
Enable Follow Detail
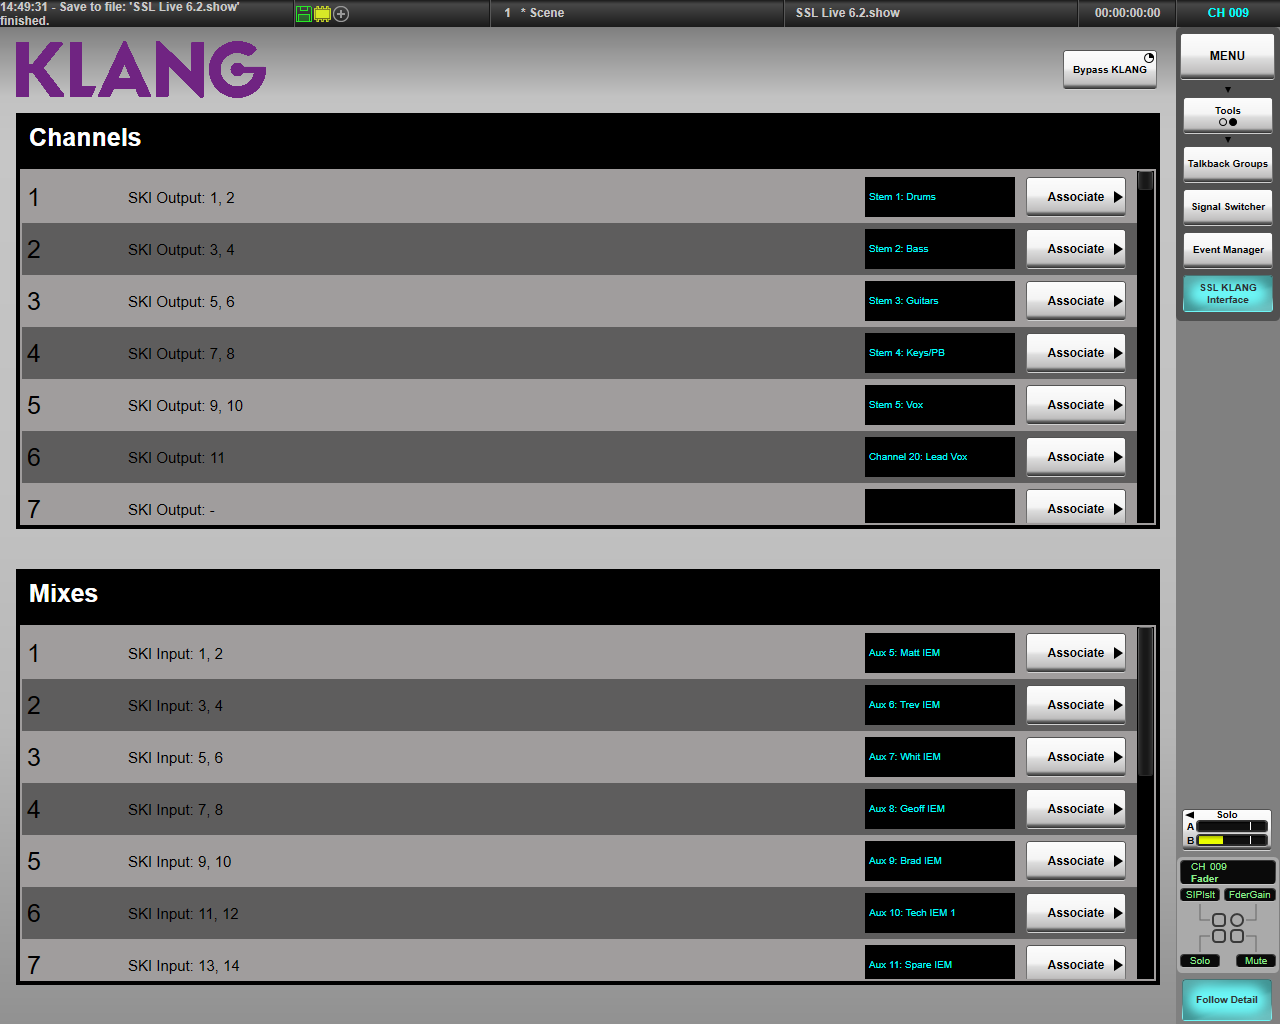point(1226,999)
